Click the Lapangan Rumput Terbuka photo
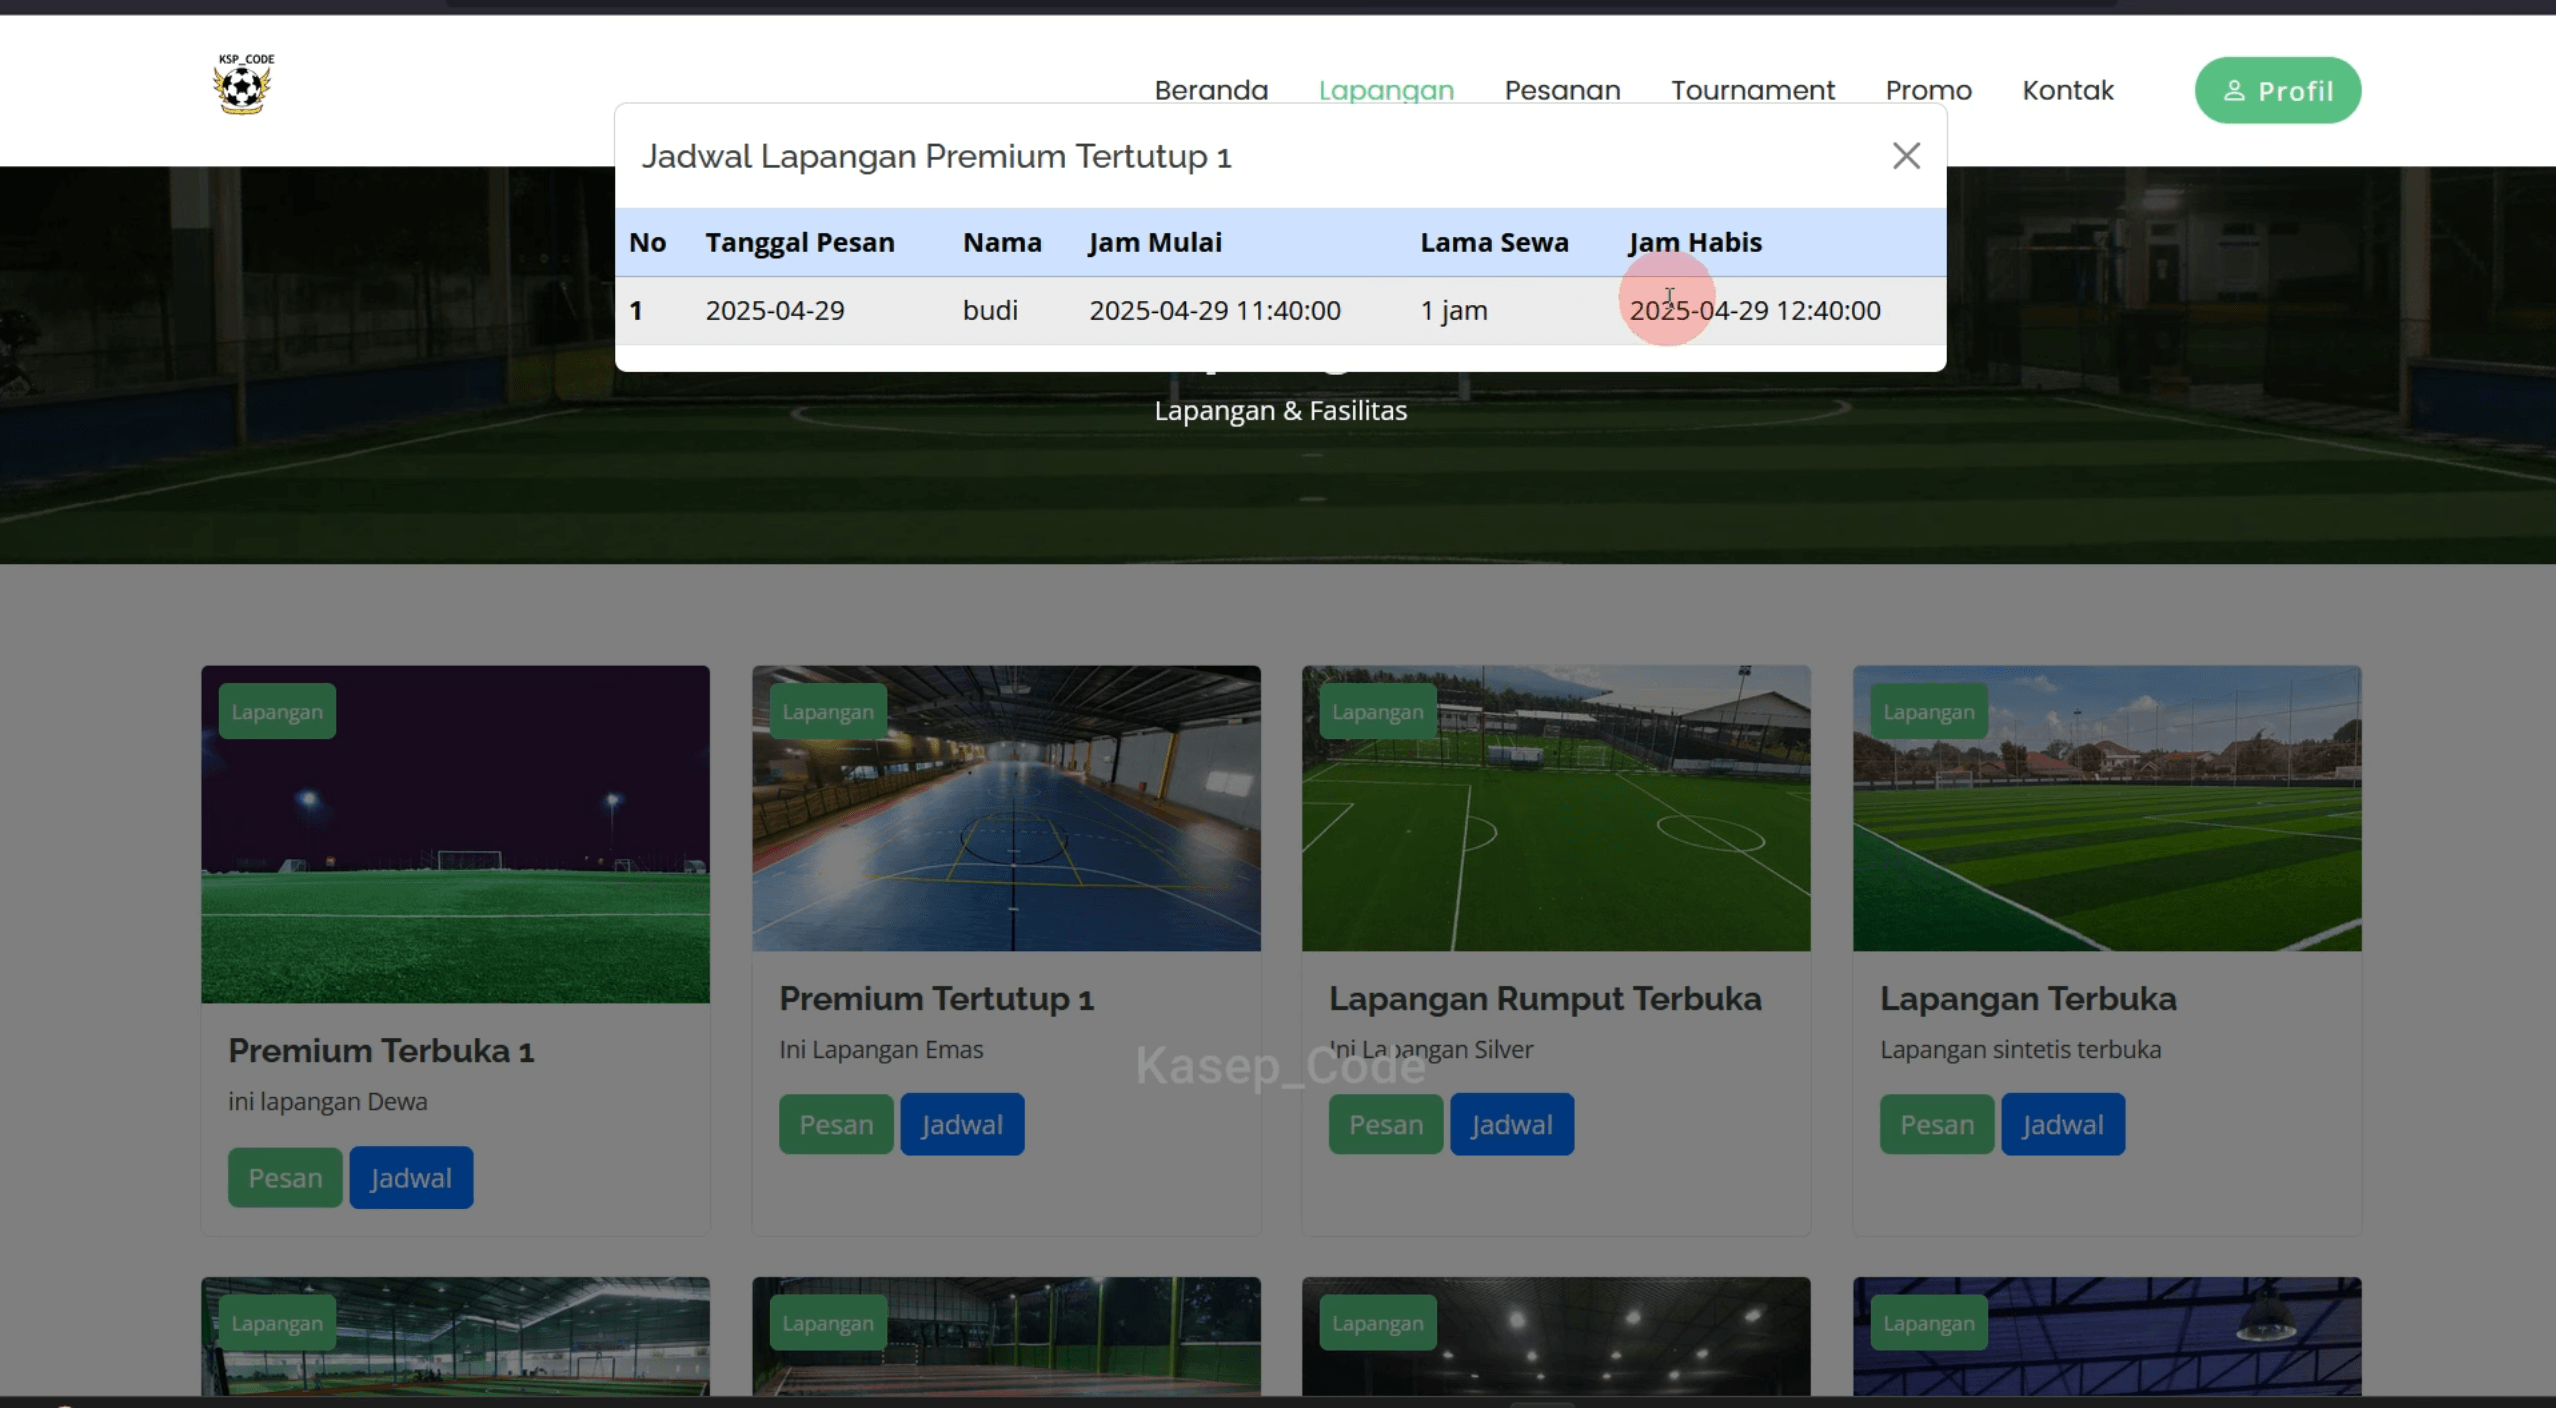This screenshot has height=1408, width=2556. pyautogui.click(x=1556, y=808)
